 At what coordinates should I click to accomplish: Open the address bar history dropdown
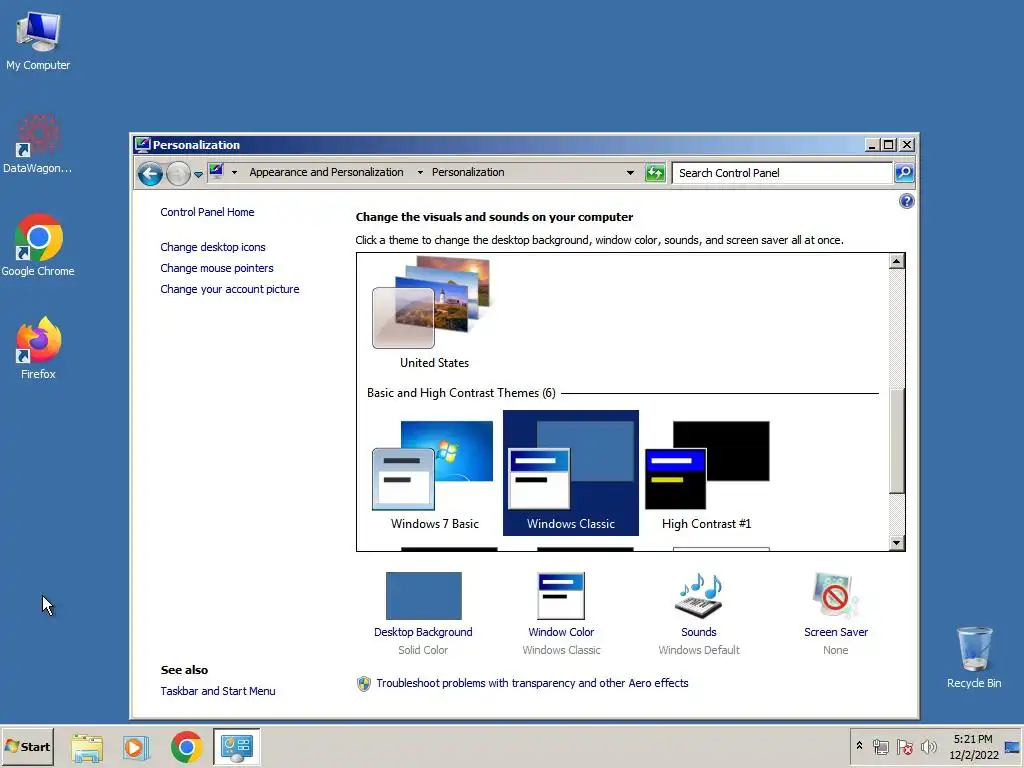(x=630, y=172)
